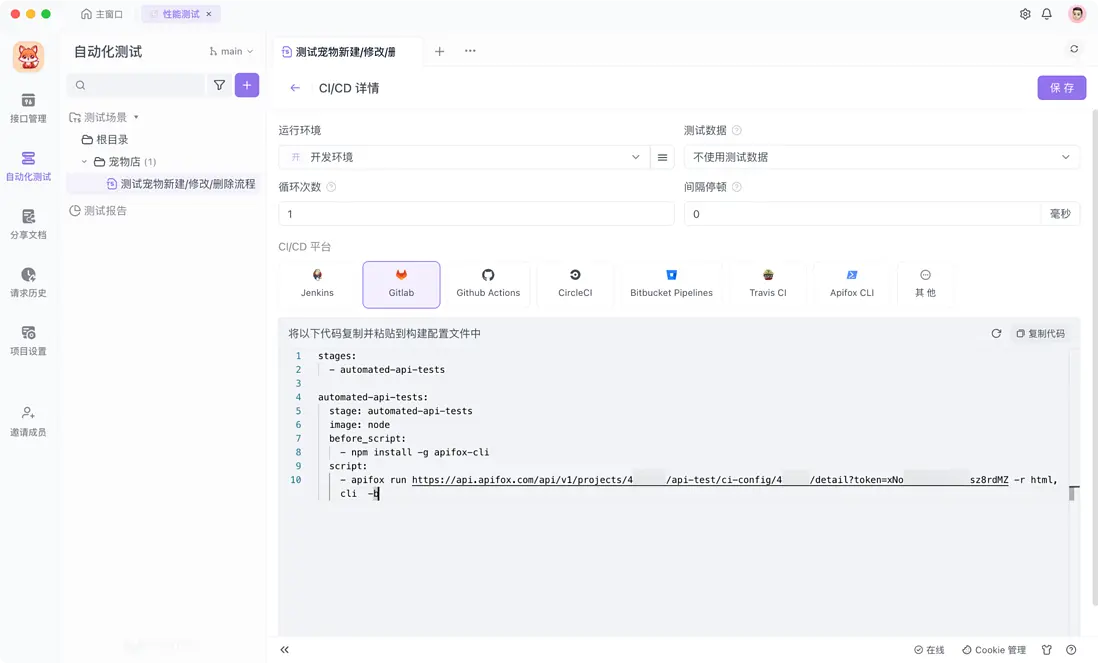Open the 测试数据 dropdown
This screenshot has width=1098, height=663.
[882, 158]
